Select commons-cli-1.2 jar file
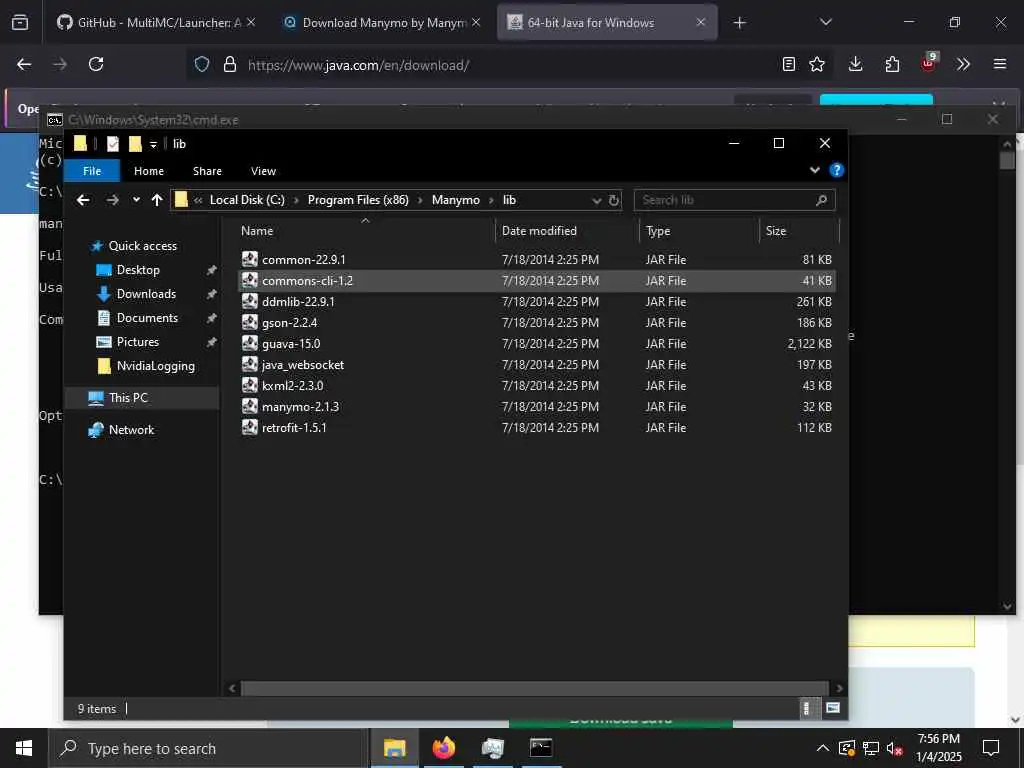 click(536, 281)
